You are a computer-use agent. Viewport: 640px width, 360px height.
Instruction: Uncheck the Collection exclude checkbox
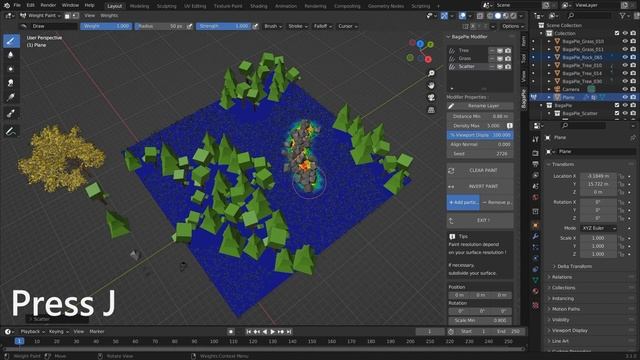pos(617,33)
